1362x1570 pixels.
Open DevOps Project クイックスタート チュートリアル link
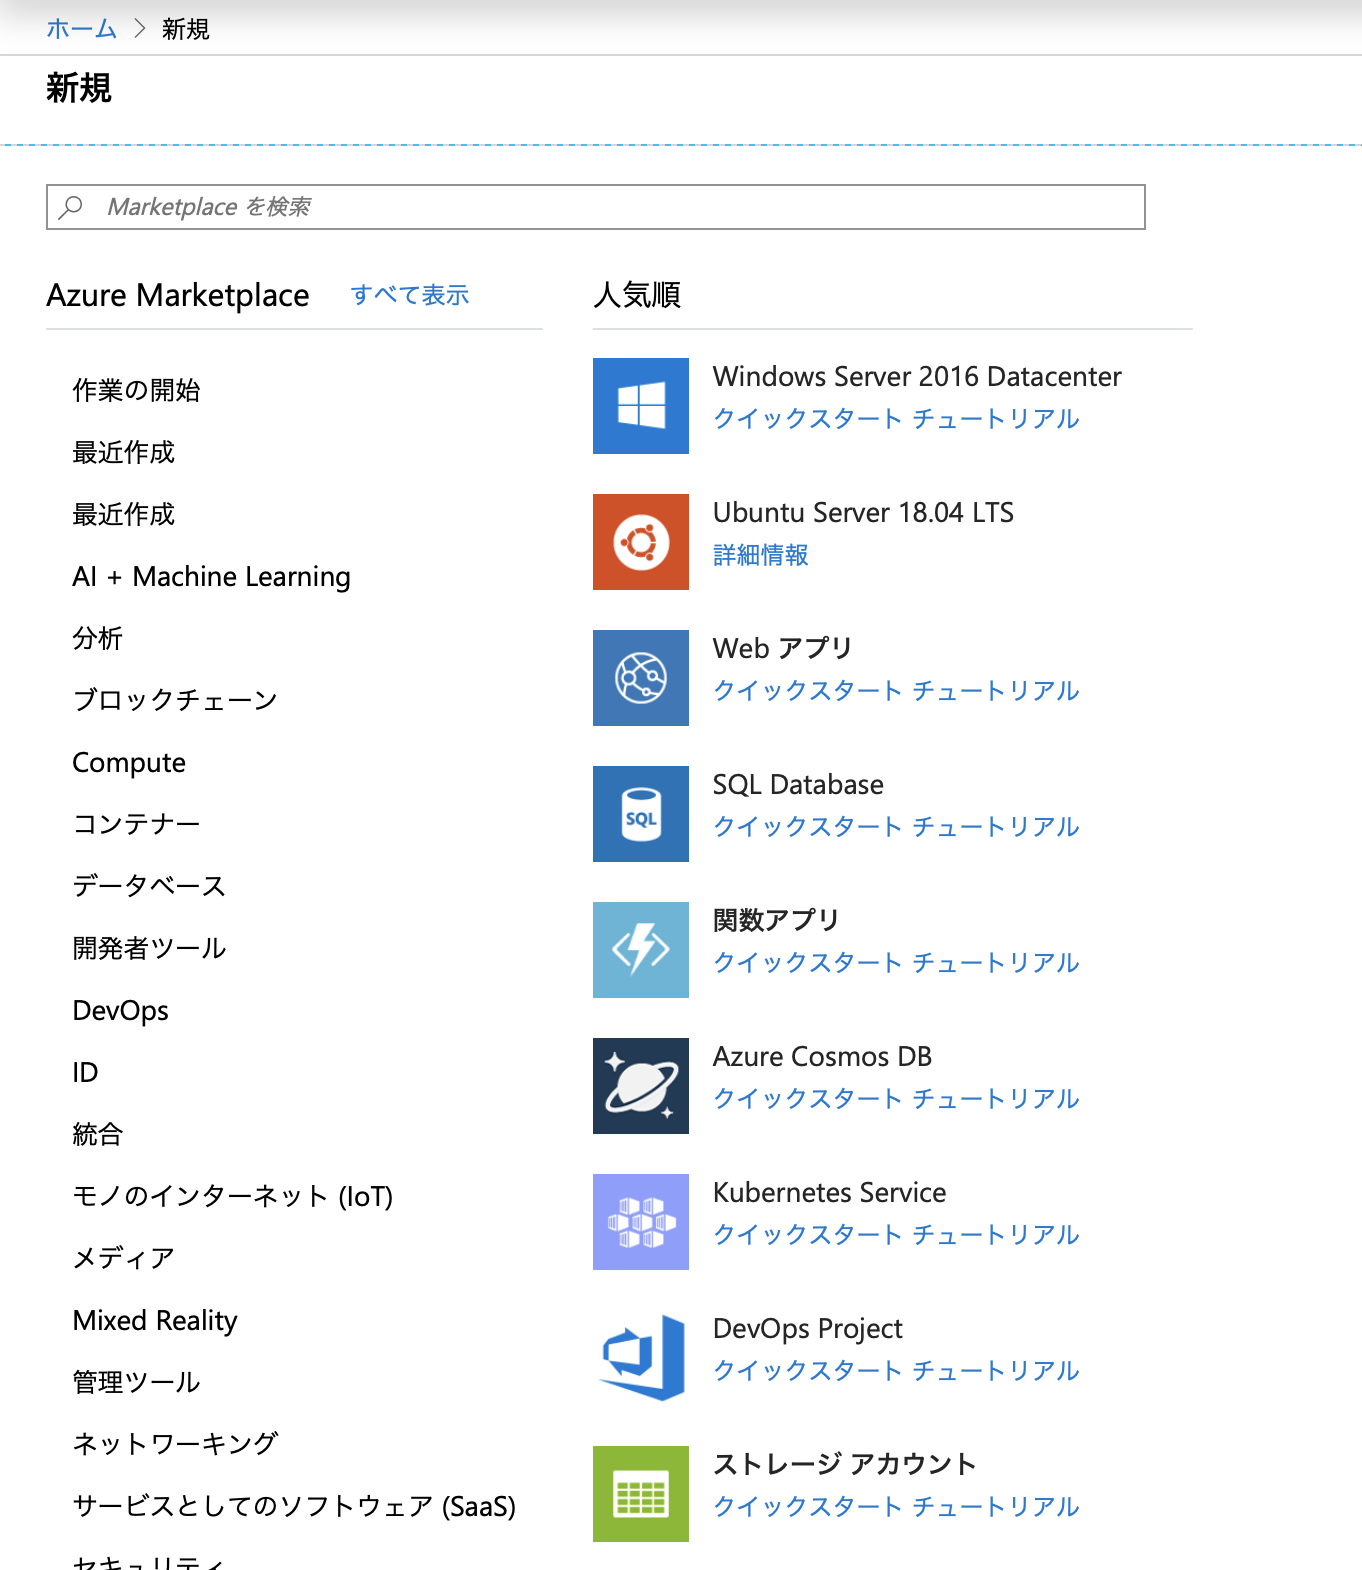896,1371
